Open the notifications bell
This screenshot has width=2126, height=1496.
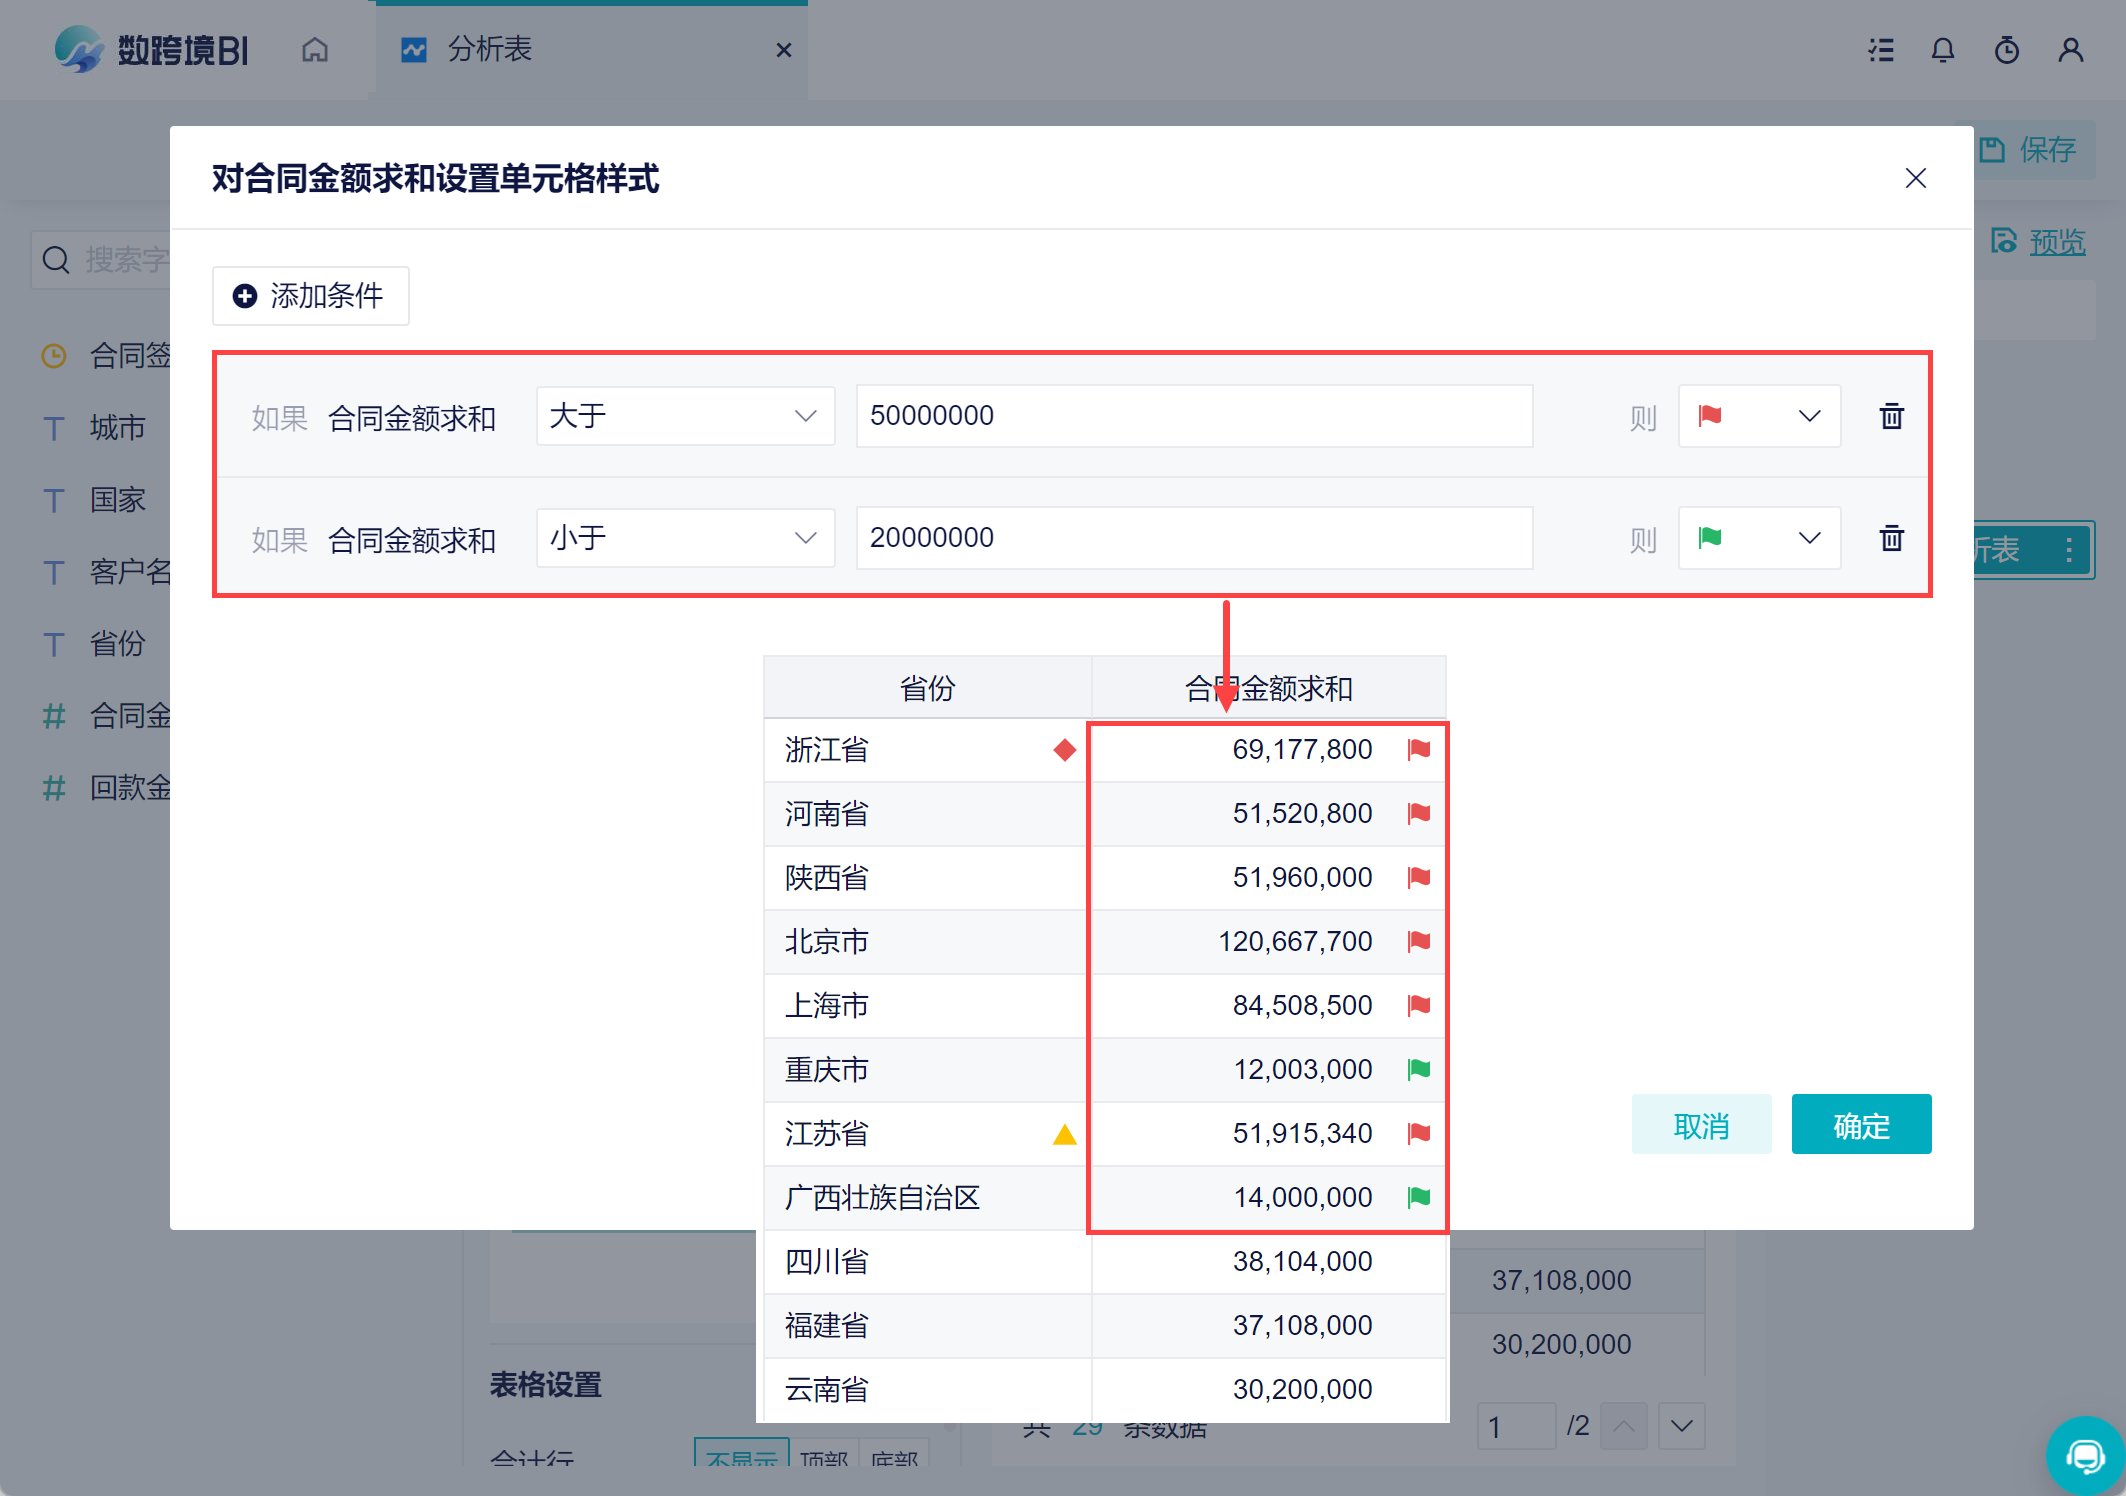(1942, 50)
